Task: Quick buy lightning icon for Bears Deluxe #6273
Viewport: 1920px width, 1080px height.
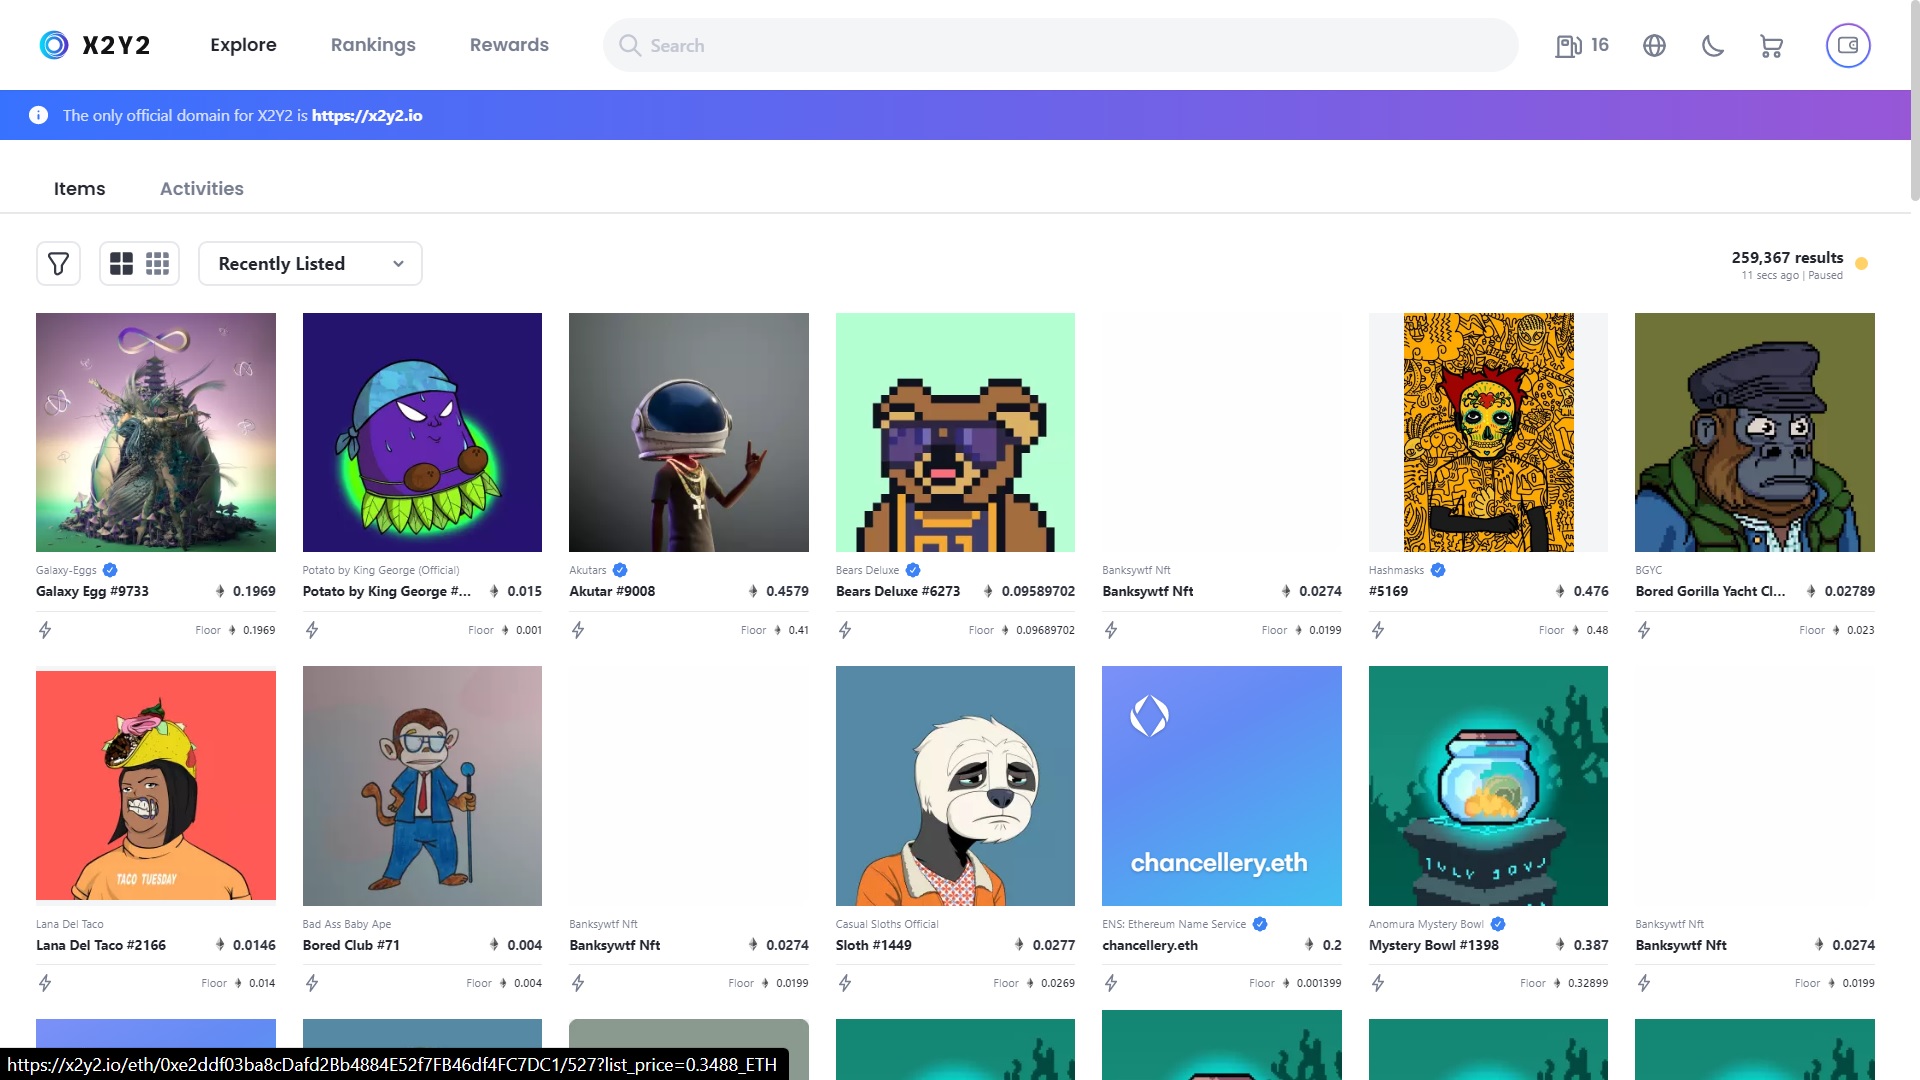Action: pyautogui.click(x=845, y=630)
